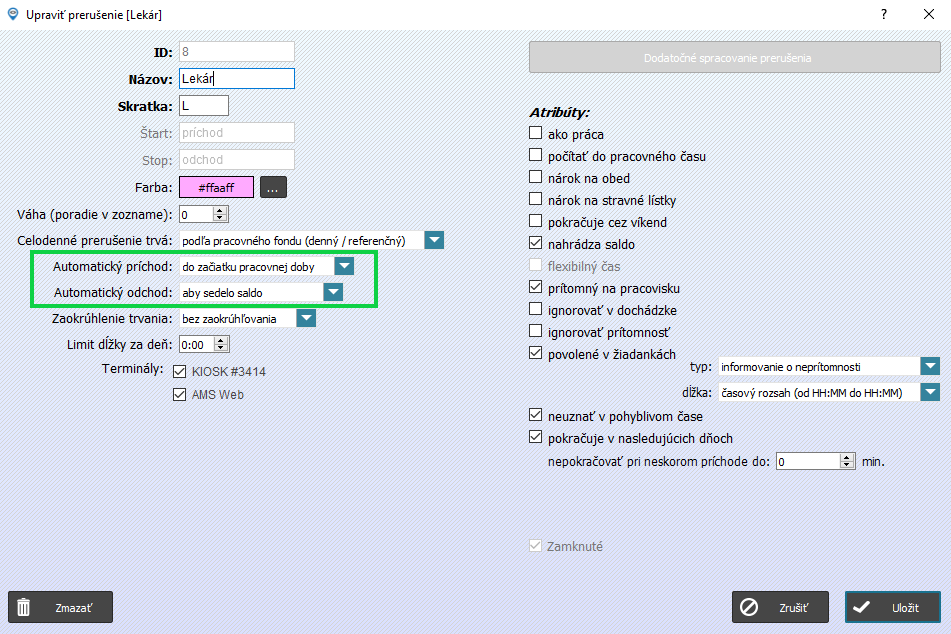Click the app logo icon in title bar
This screenshot has width=951, height=634.
click(x=13, y=14)
